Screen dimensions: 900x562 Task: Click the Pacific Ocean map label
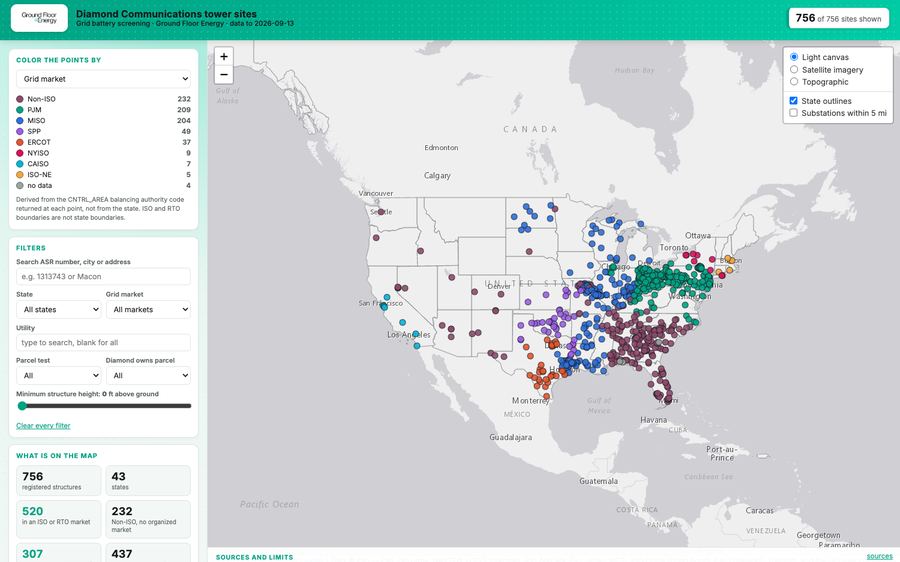pos(269,504)
